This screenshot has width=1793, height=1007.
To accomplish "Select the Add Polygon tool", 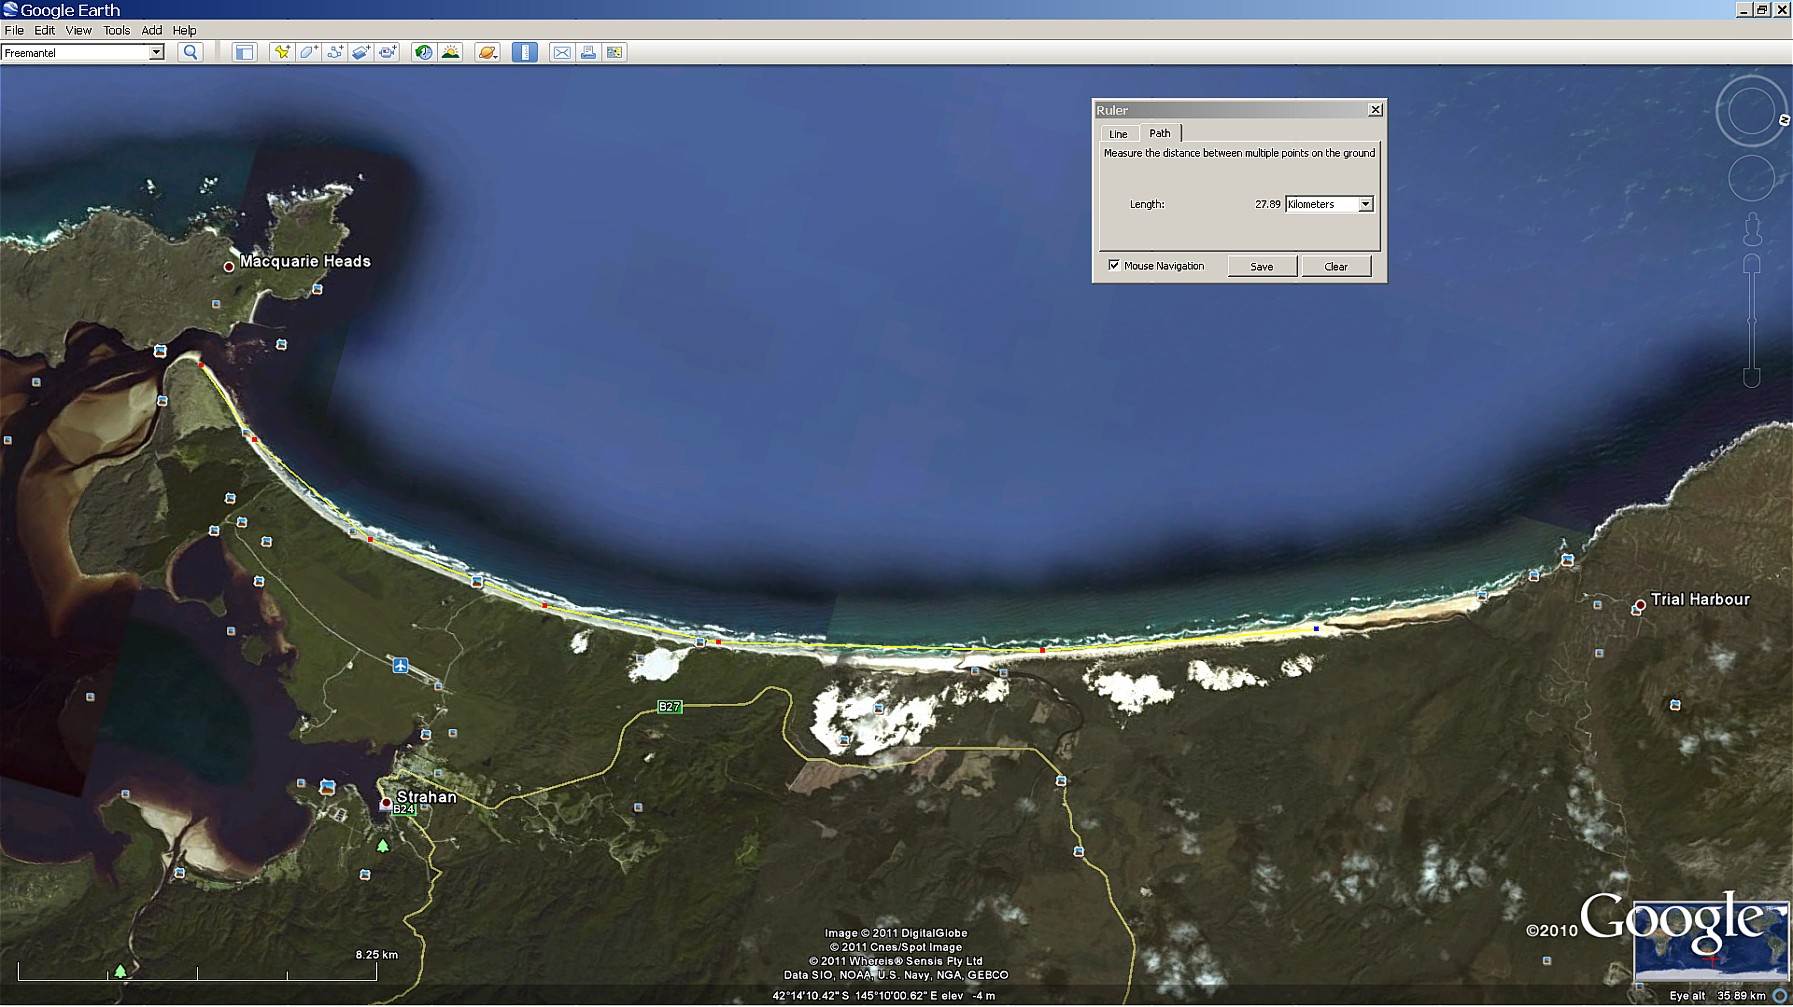I will point(308,52).
